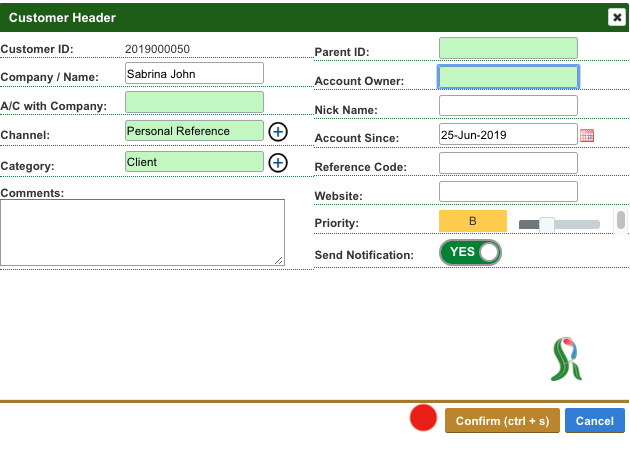Viewport: 630px width, 450px height.
Task: Focus the Nick Name field
Action: click(508, 106)
